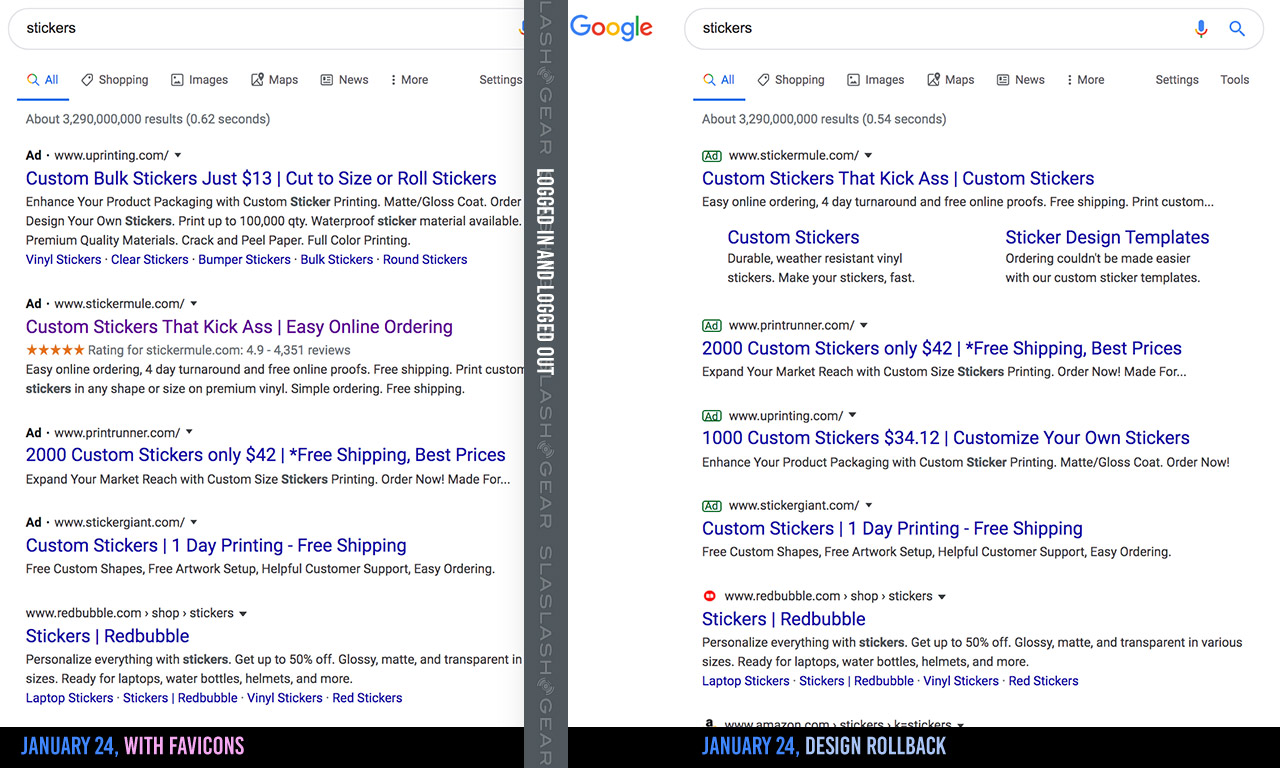1280x768 pixels.
Task: Select All tab in right search page
Action: pos(719,80)
